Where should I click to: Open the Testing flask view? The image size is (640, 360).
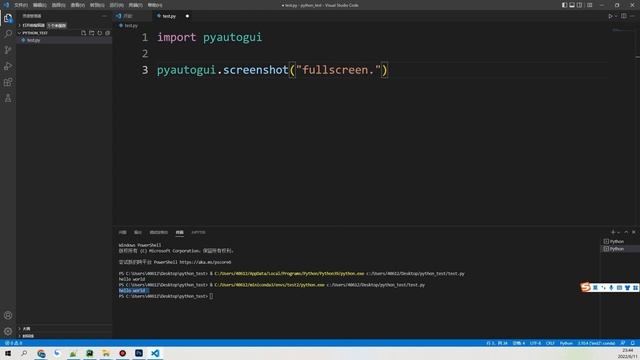tap(8, 98)
